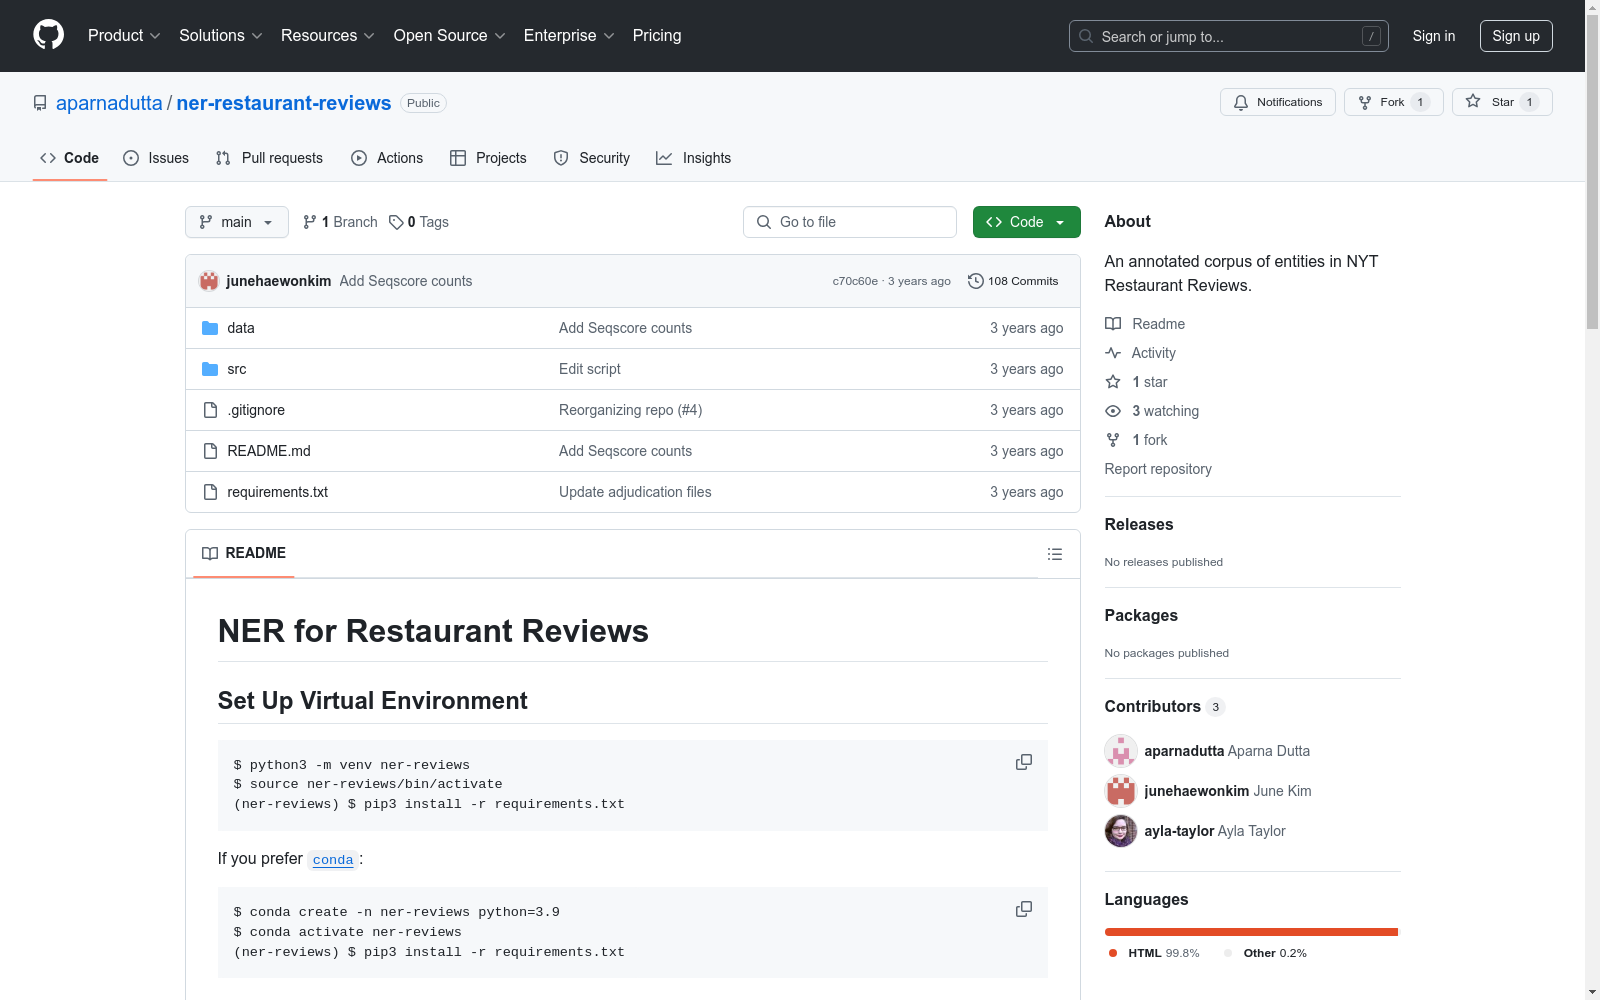Click the Activity pulse icon

(x=1113, y=353)
